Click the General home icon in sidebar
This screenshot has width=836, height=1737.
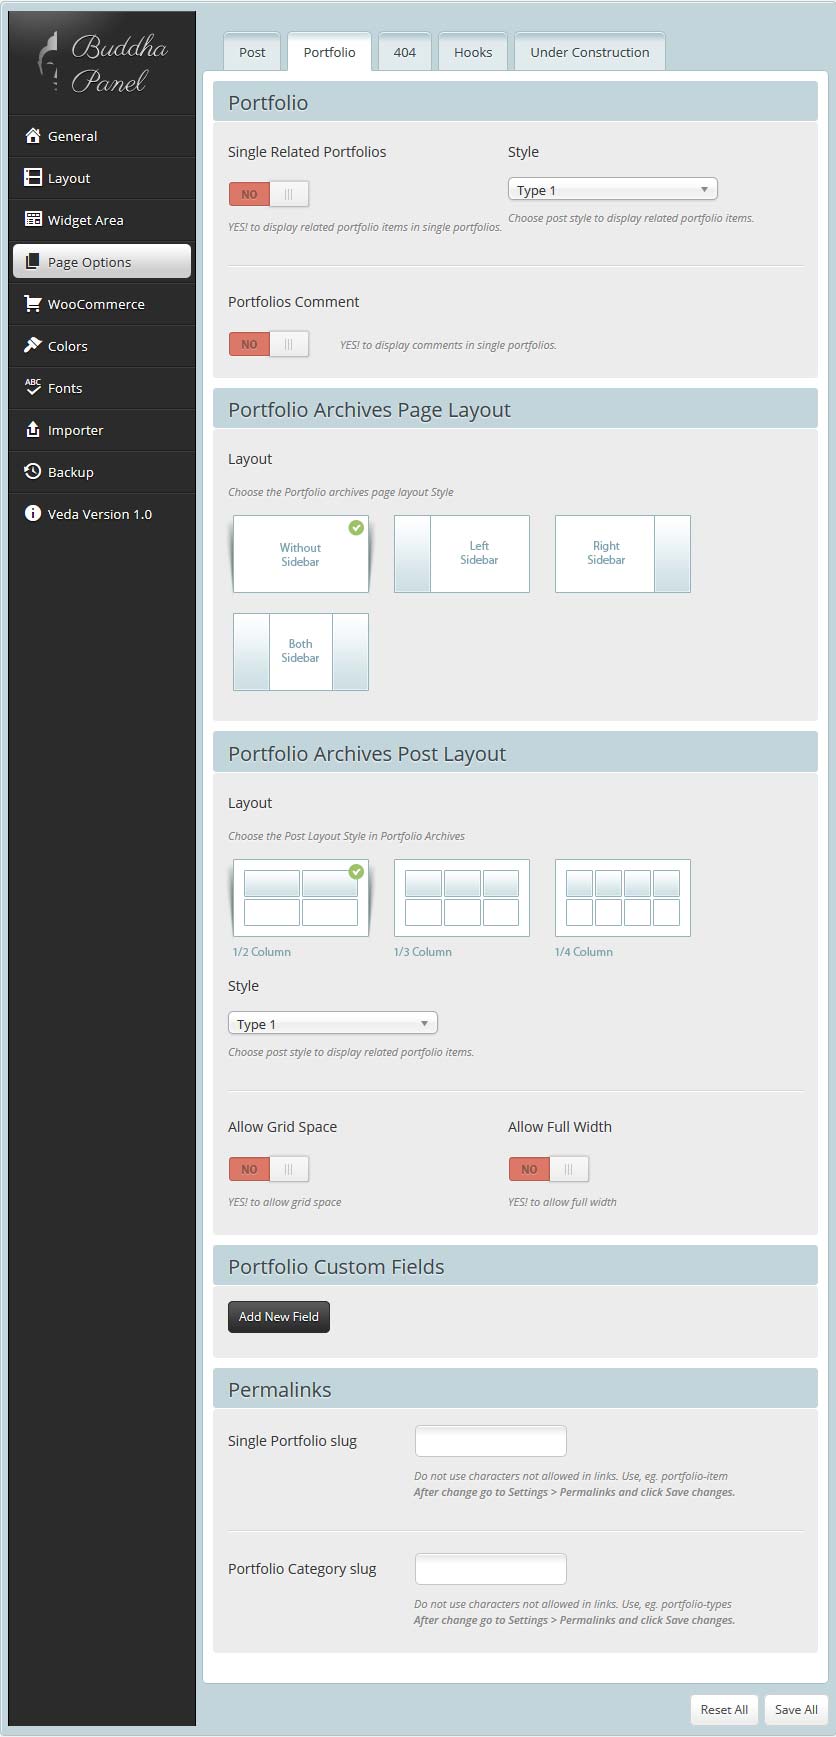coord(33,136)
